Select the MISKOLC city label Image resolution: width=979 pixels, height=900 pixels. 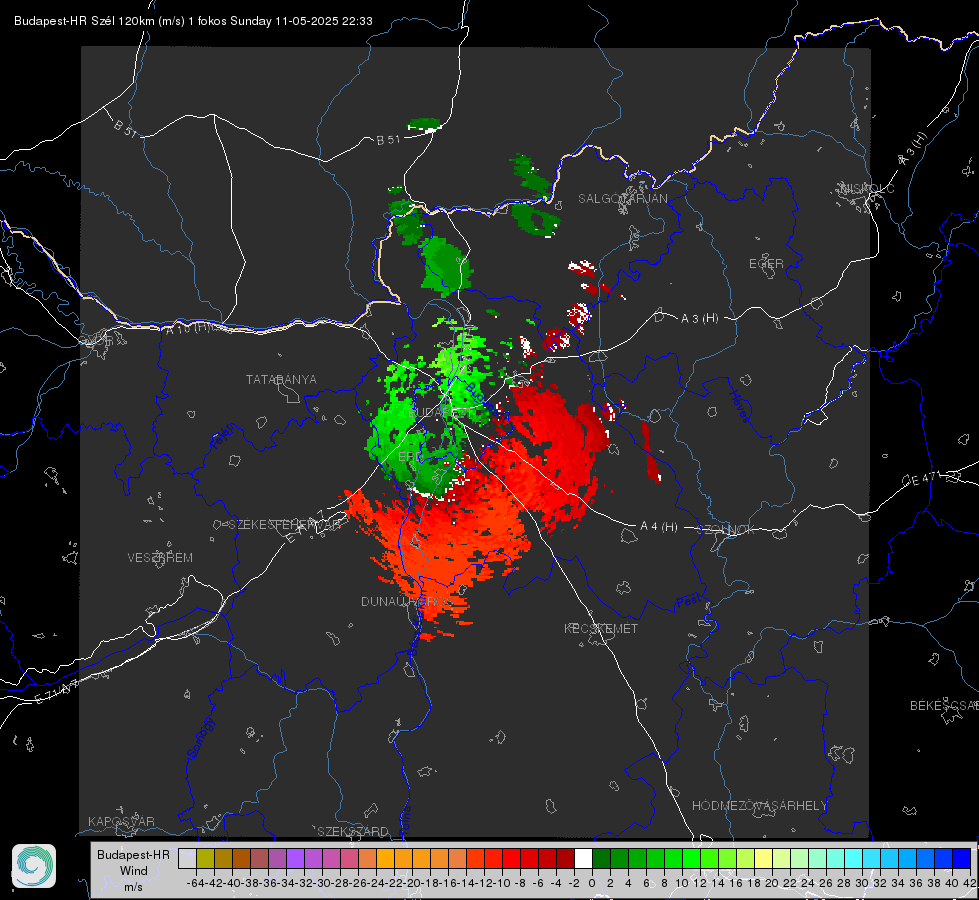coord(867,188)
